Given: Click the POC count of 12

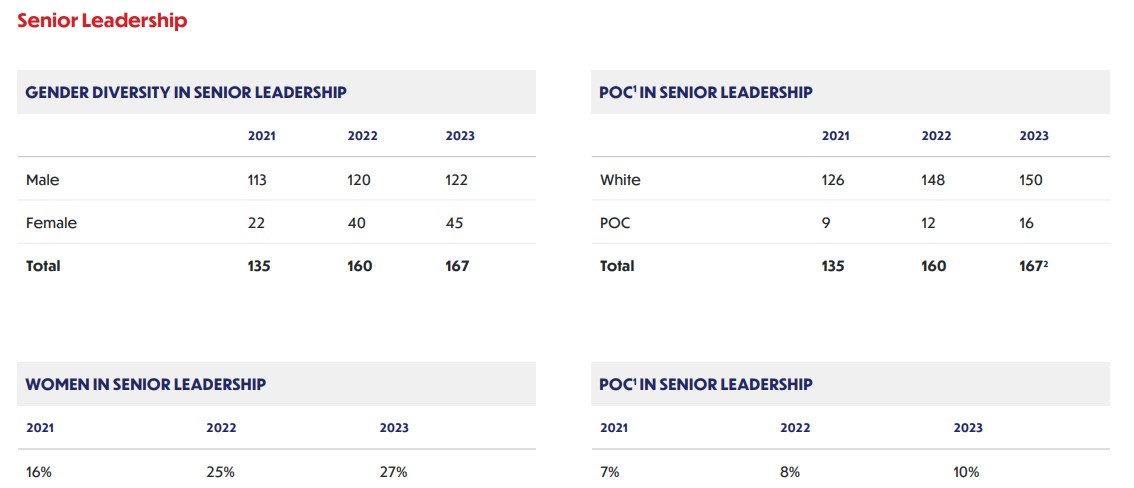Looking at the screenshot, I should coord(928,223).
